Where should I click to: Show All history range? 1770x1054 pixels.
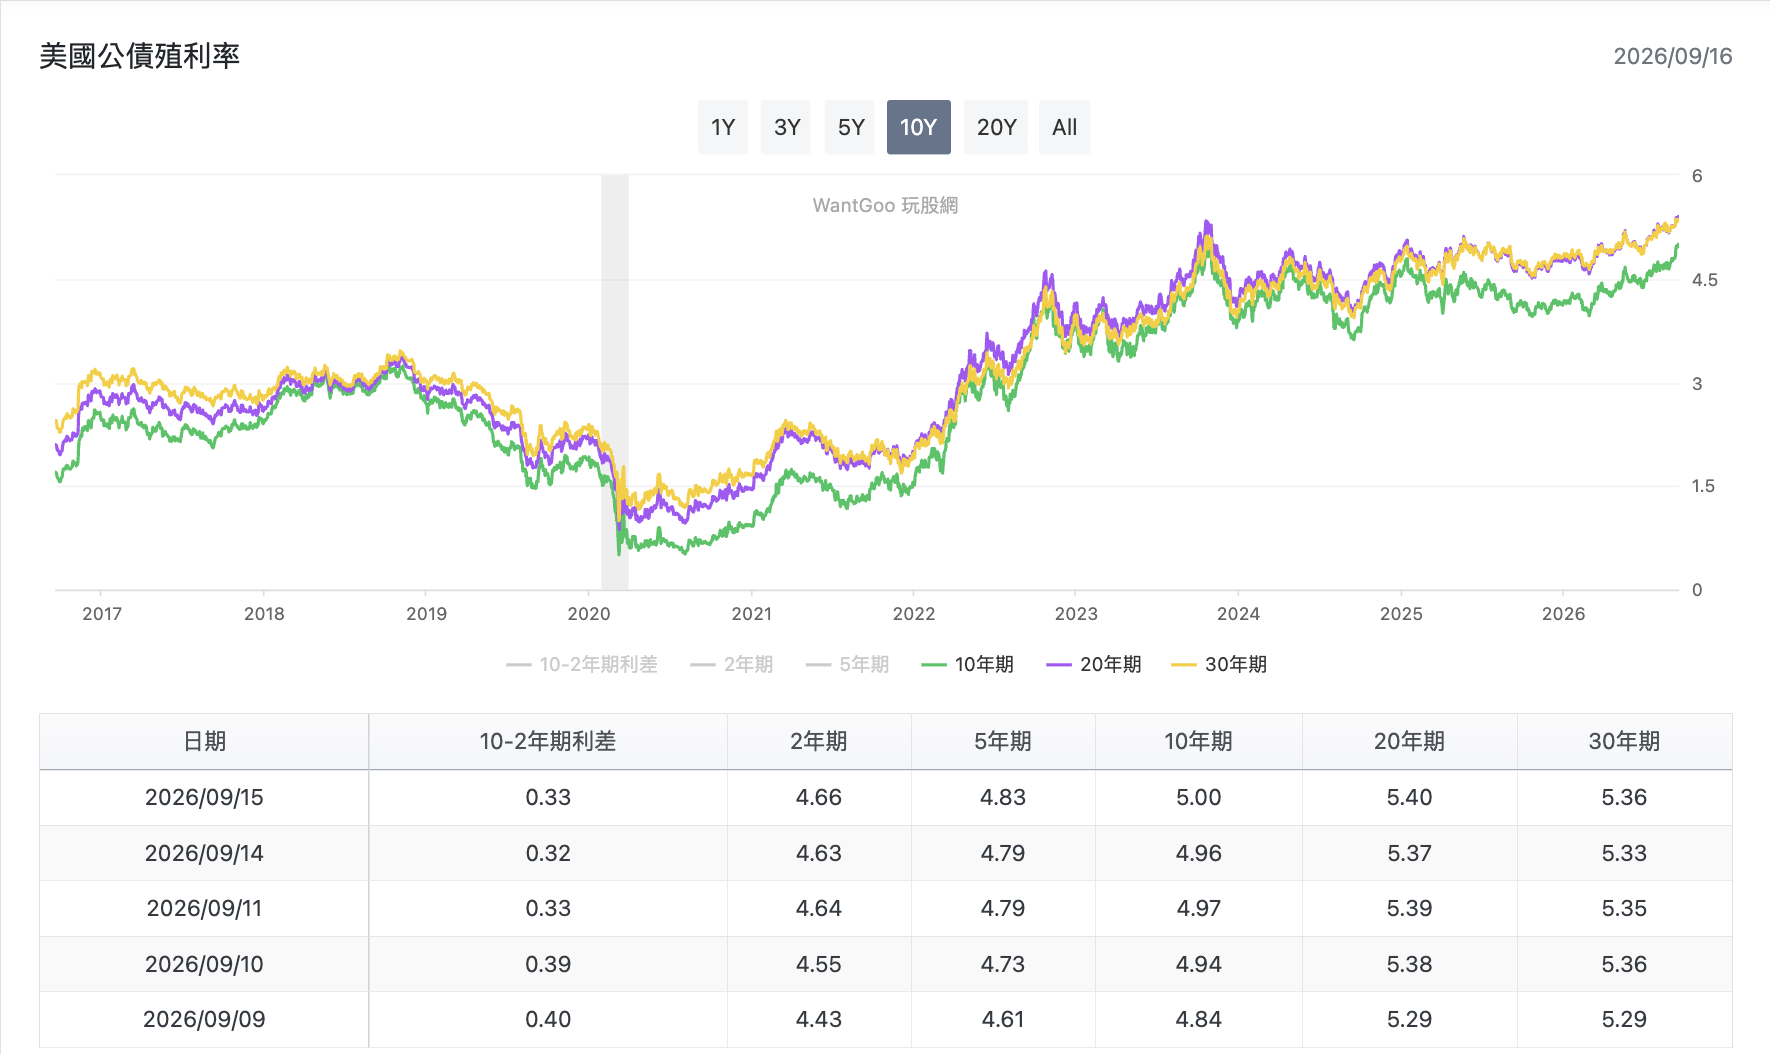[1064, 127]
